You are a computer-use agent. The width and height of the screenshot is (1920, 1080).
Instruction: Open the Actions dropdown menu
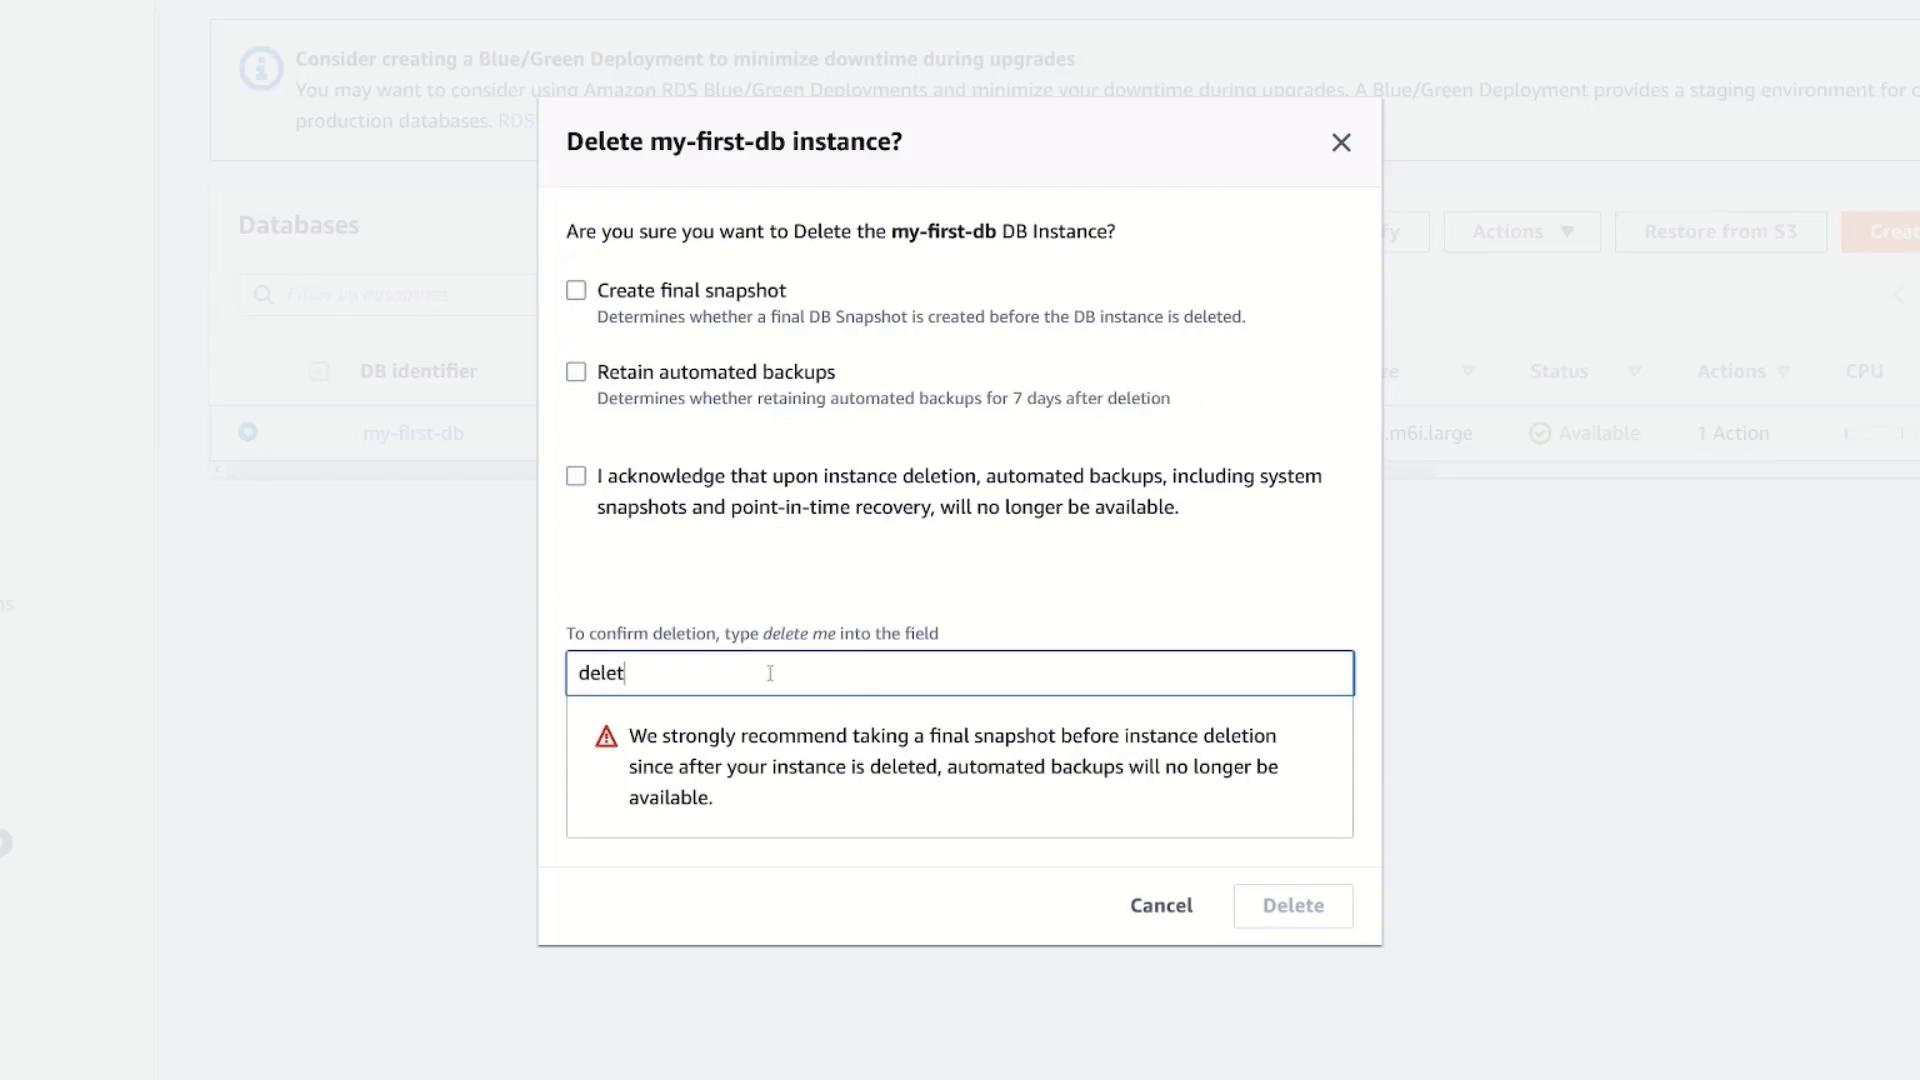1521,232
